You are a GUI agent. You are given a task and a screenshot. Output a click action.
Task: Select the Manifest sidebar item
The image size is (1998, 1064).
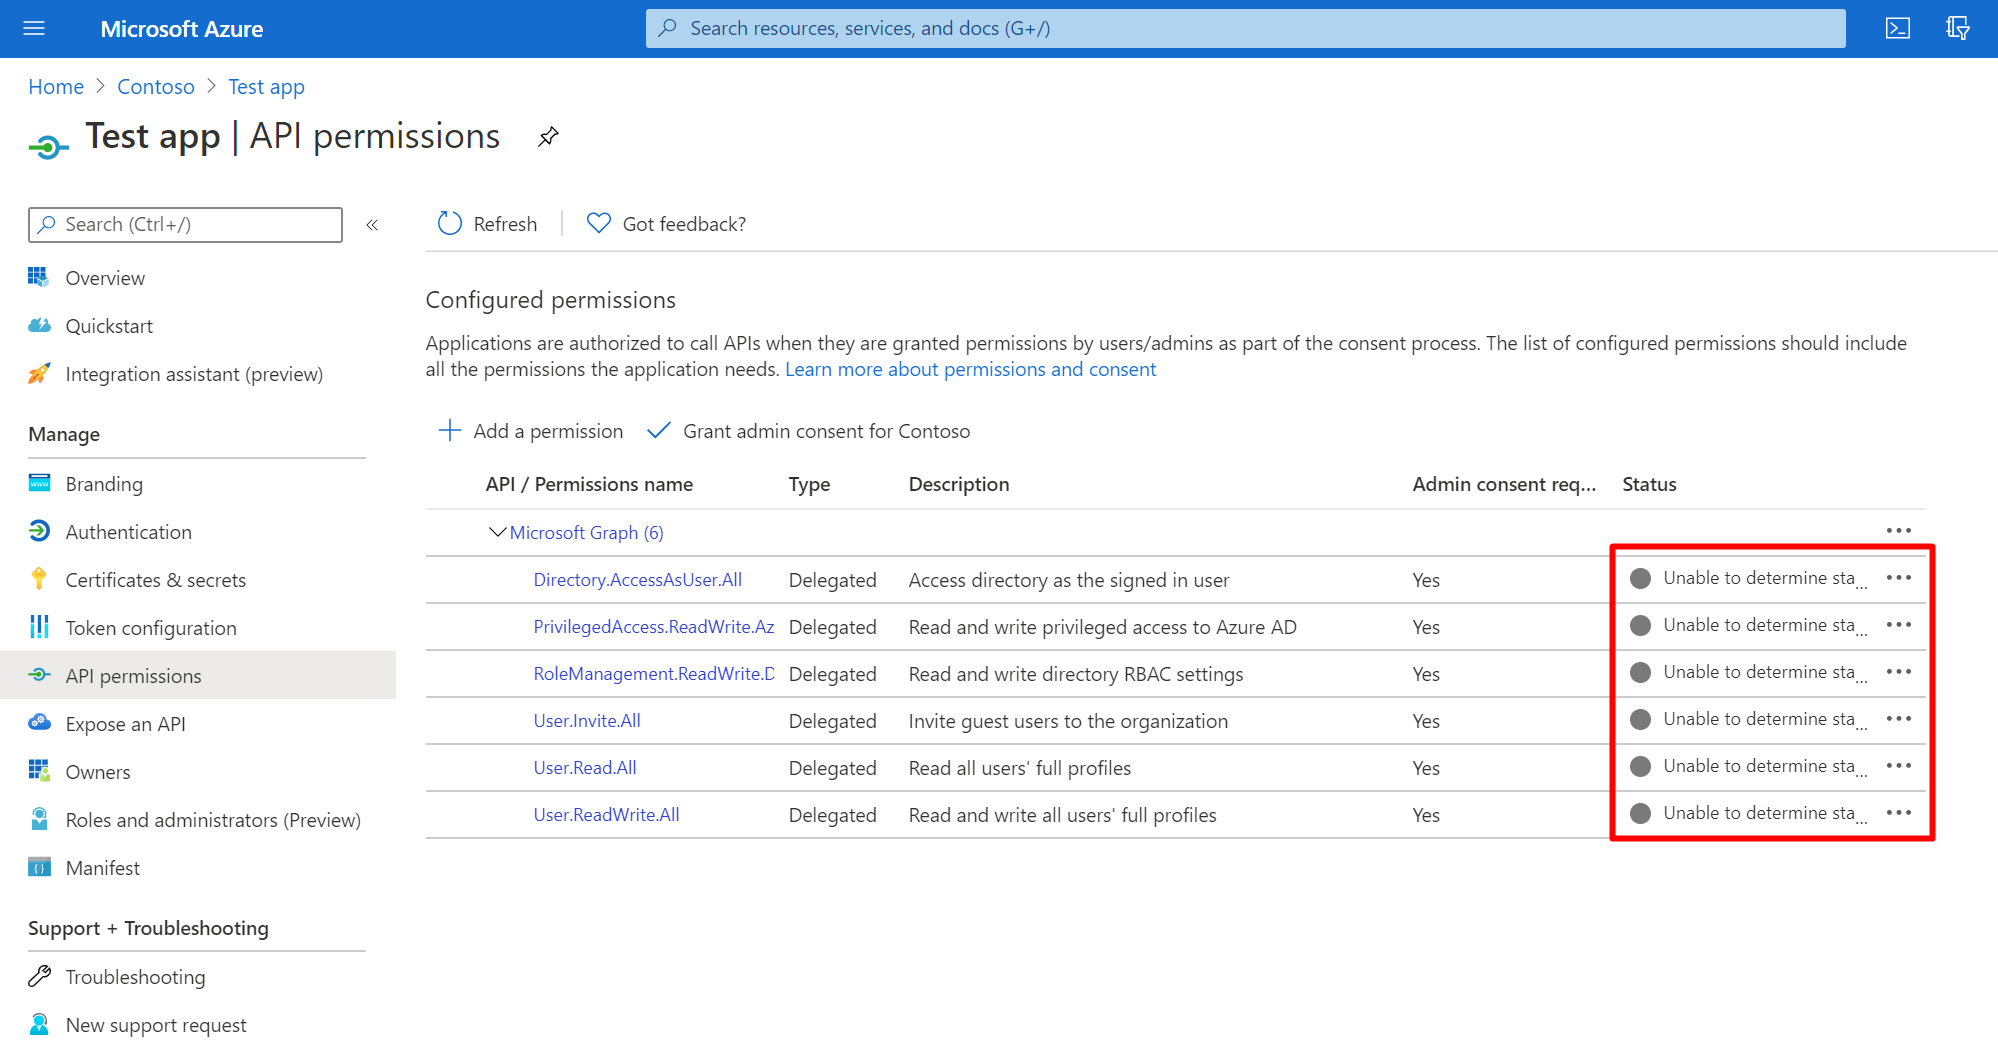pos(102,867)
